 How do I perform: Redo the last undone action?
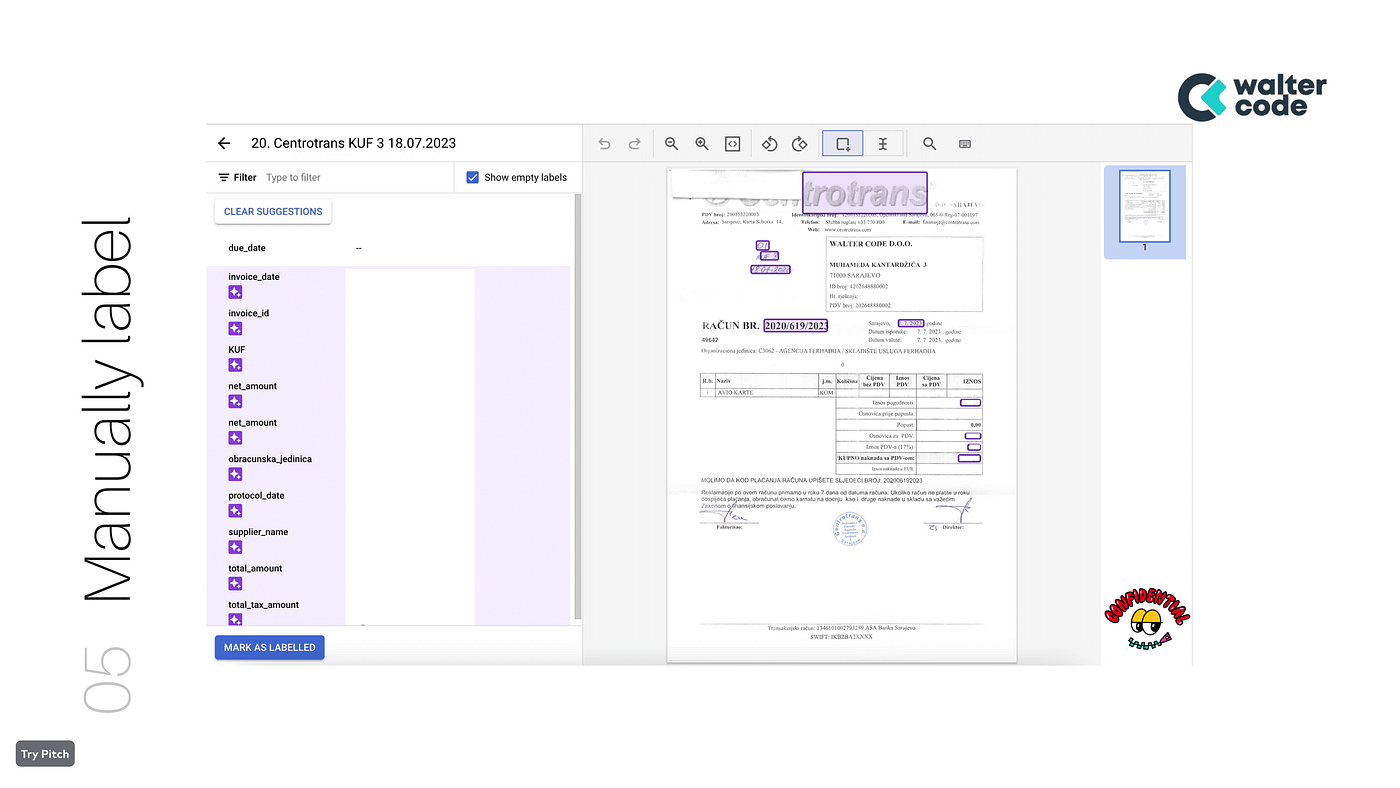[x=634, y=143]
